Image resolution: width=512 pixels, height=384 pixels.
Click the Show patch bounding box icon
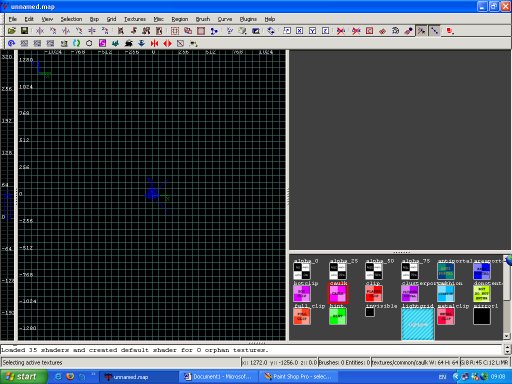369,31
